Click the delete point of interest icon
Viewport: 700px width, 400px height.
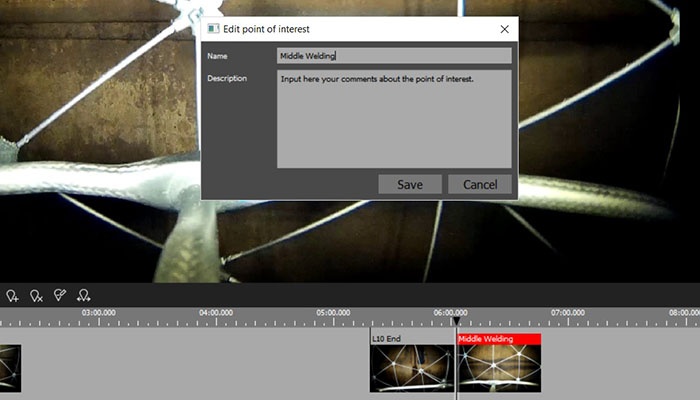(x=36, y=295)
